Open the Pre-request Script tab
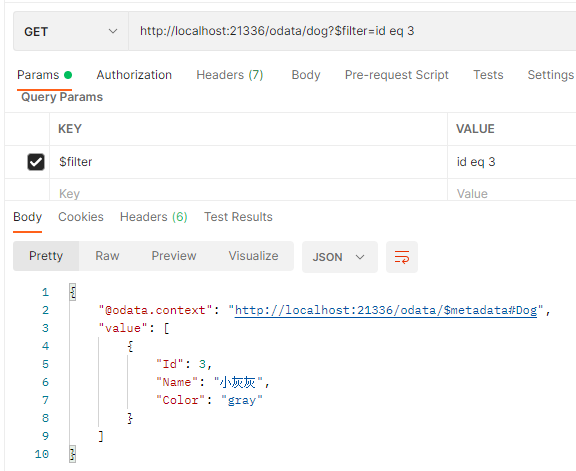The image size is (576, 471). 396,75
